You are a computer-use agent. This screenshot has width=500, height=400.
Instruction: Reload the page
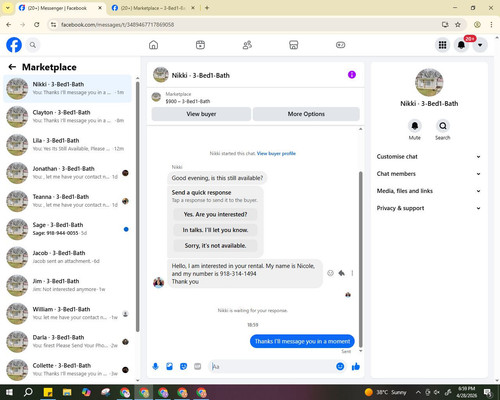[37, 24]
